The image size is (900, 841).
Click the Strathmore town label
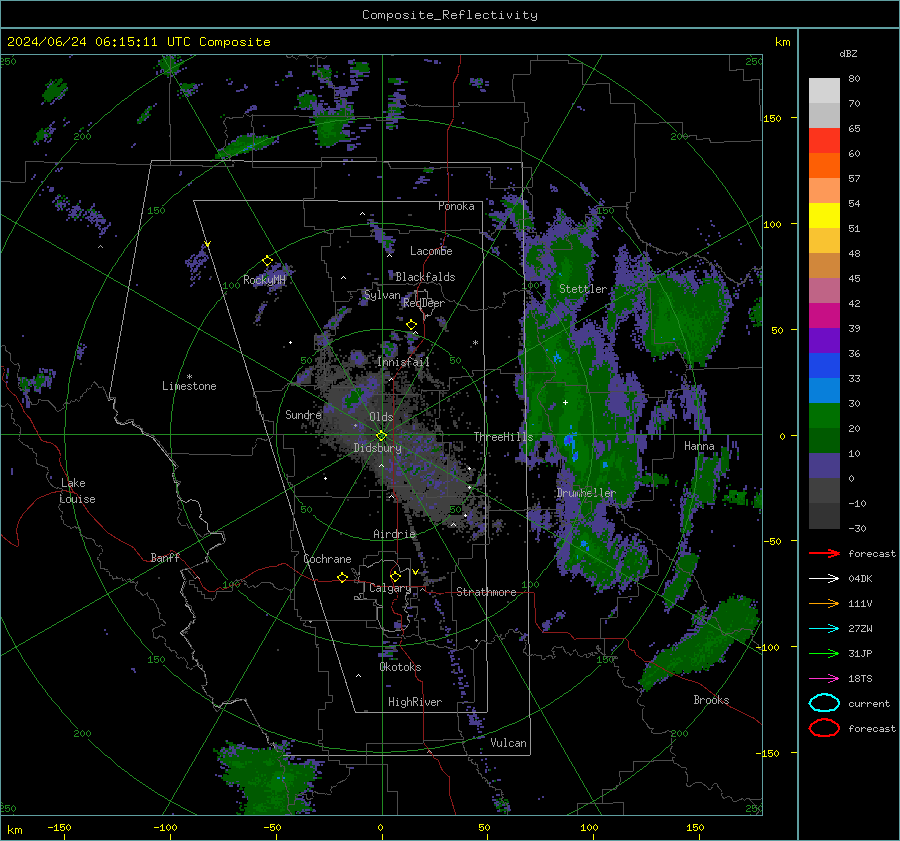point(486,592)
